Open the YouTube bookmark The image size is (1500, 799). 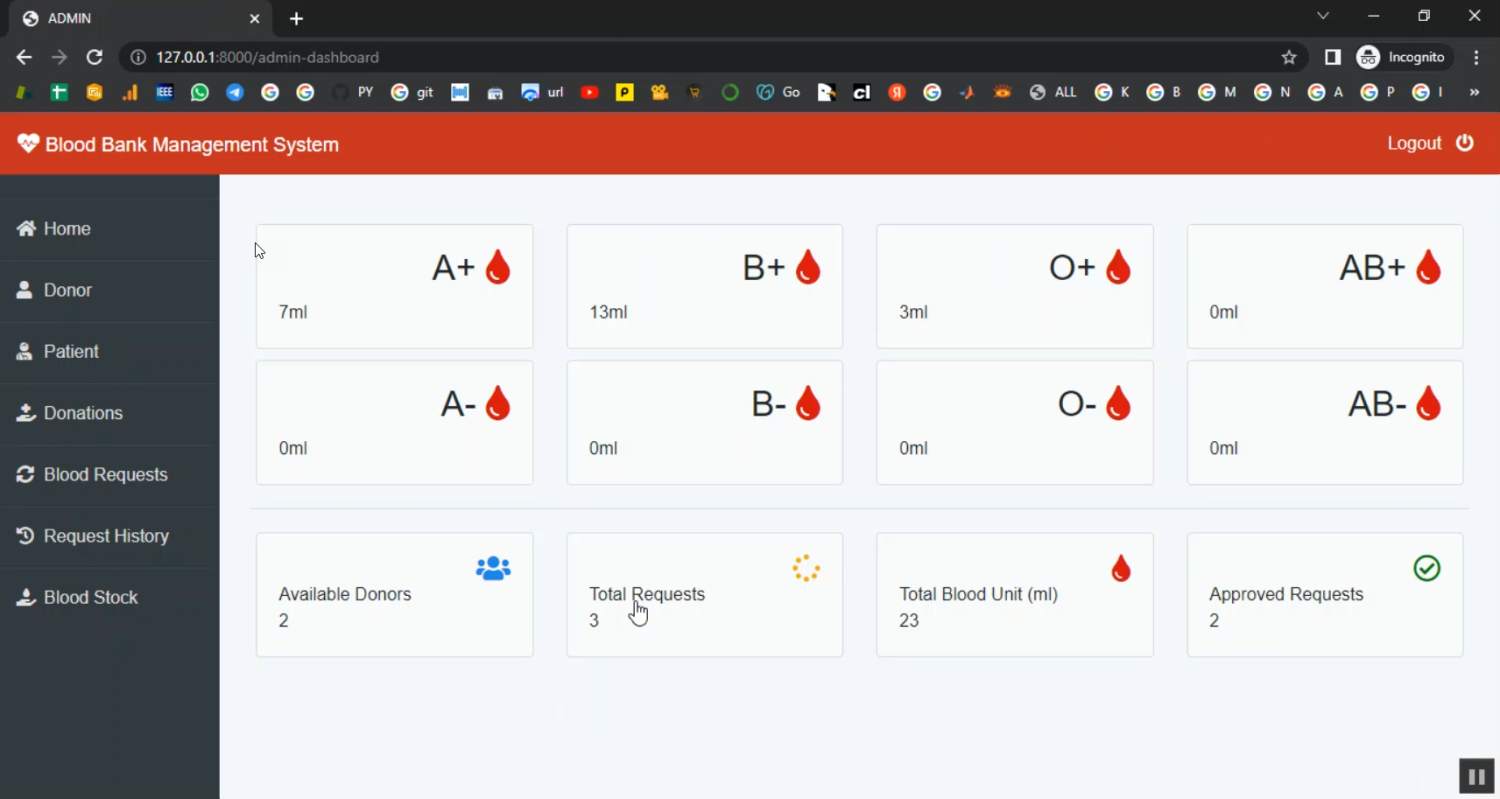589,92
